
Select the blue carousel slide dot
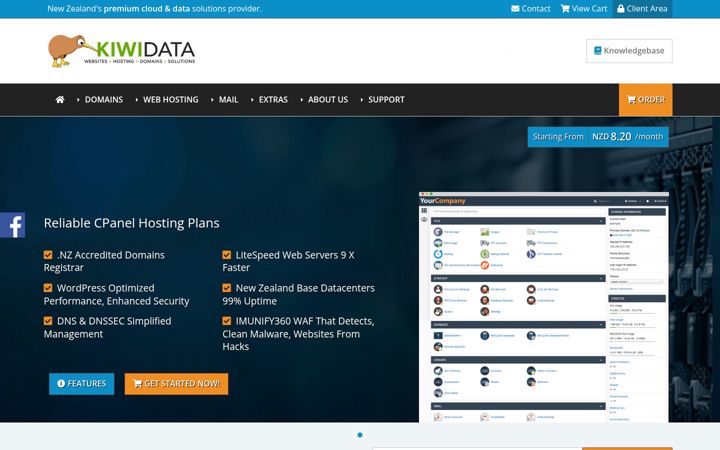[x=360, y=435]
